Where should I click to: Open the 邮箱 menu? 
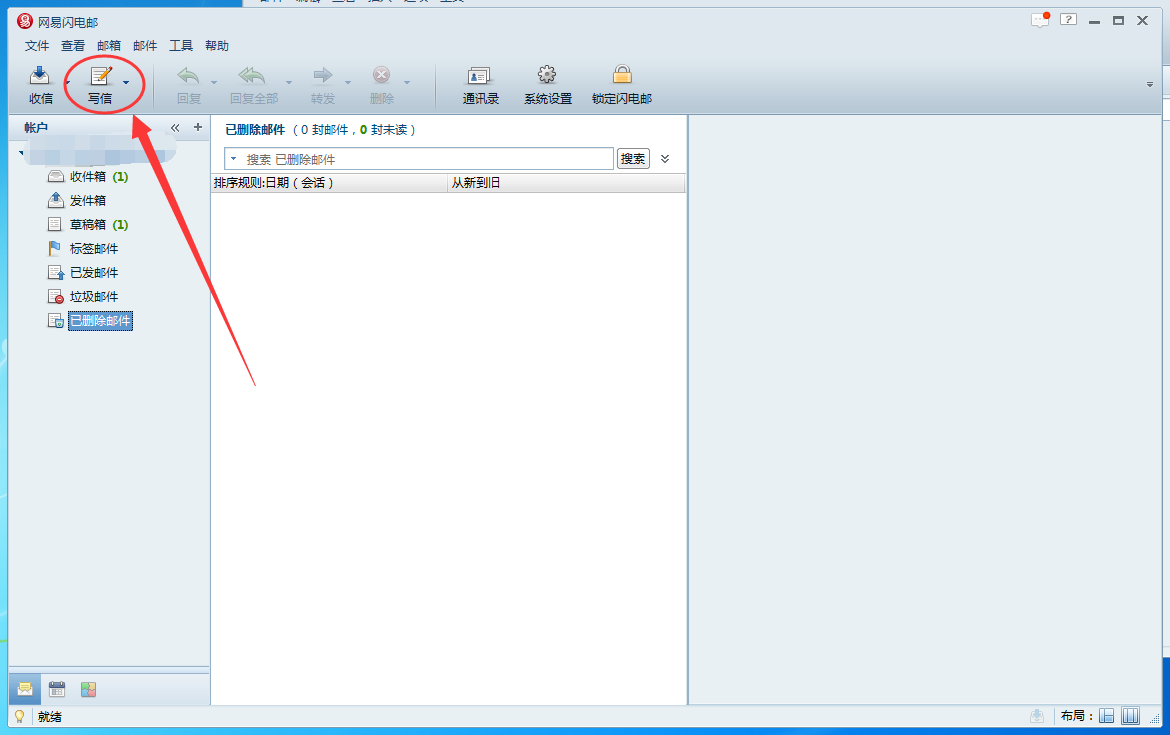(x=109, y=46)
